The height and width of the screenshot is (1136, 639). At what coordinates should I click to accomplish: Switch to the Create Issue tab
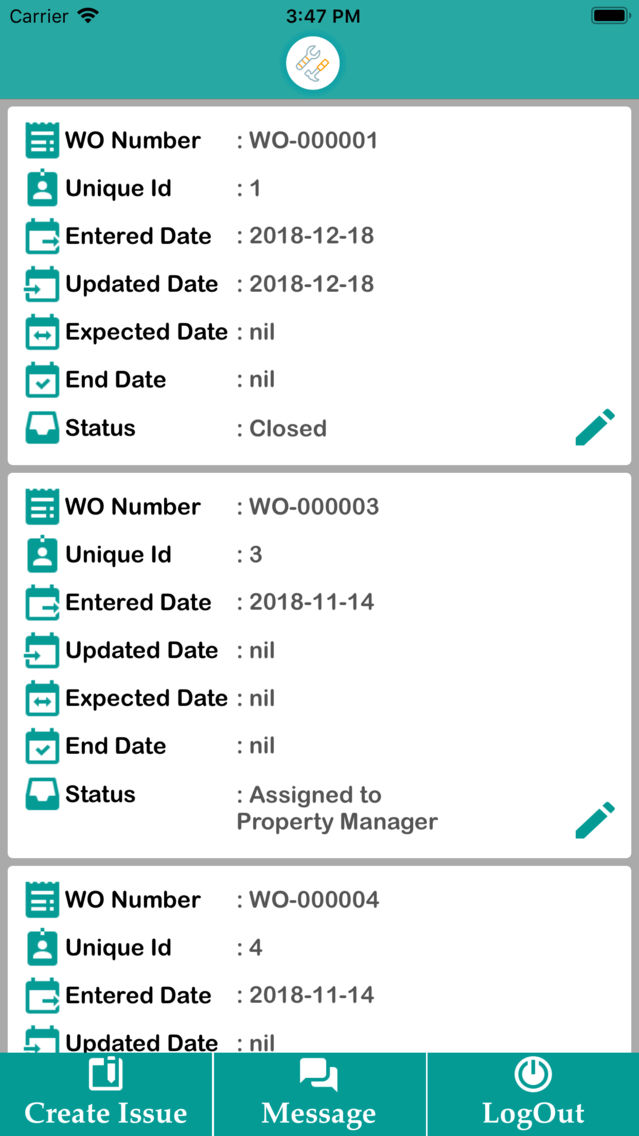coord(106,1093)
